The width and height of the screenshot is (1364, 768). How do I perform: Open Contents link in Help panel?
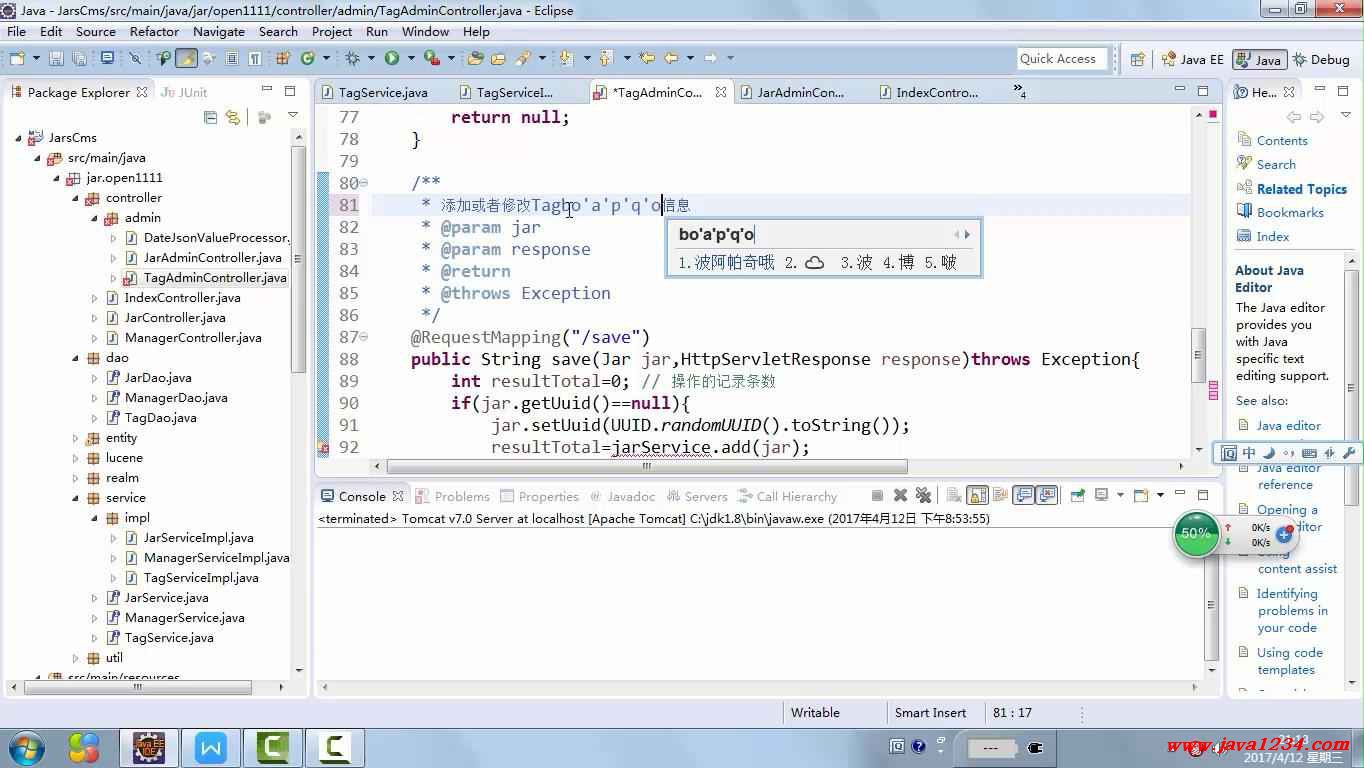coord(1282,141)
